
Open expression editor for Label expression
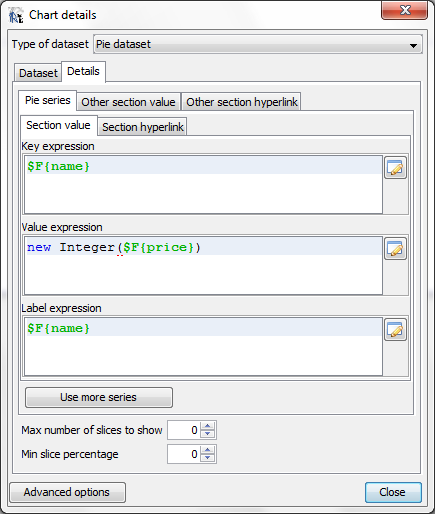[395, 330]
